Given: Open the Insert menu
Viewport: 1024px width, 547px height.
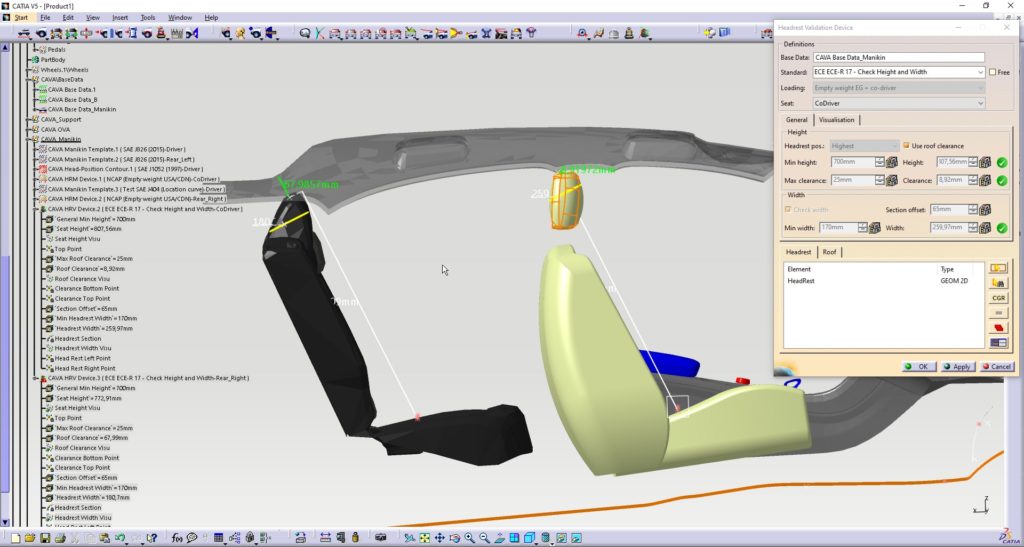Looking at the screenshot, I should [x=120, y=18].
